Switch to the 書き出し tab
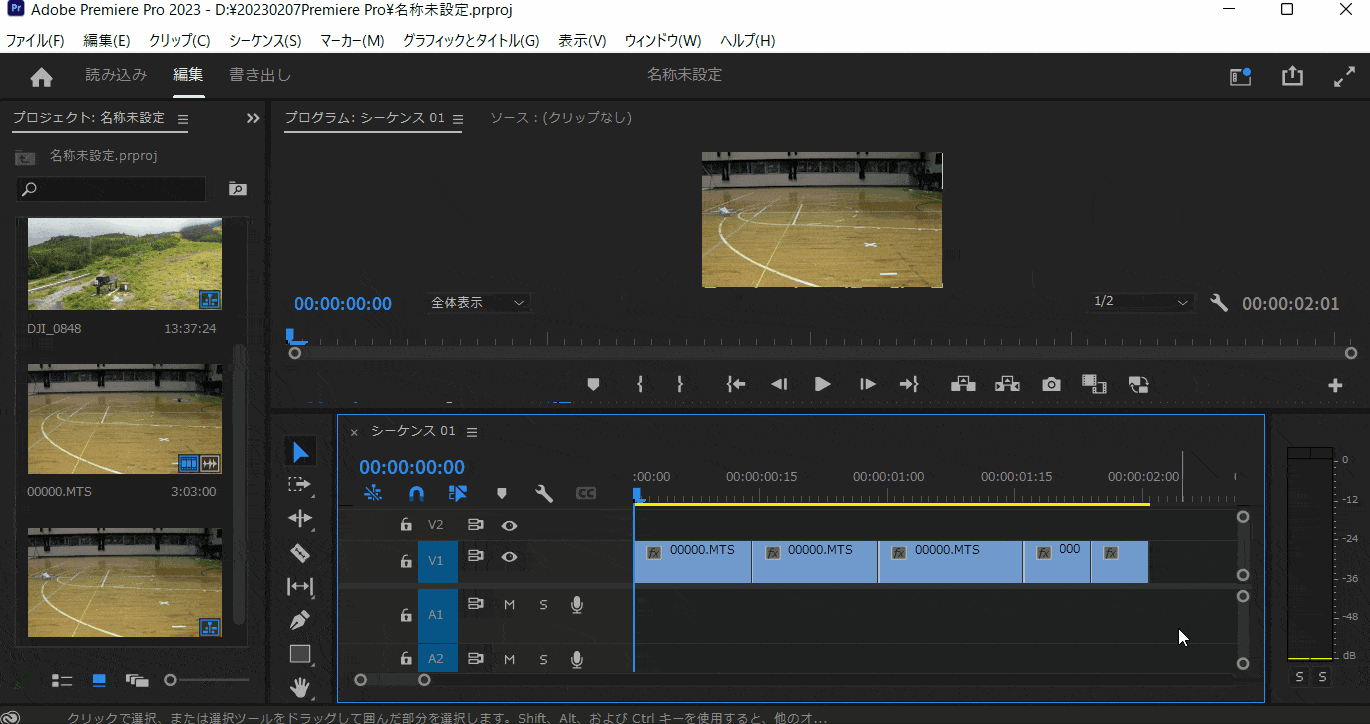The height and width of the screenshot is (724, 1370). click(x=261, y=73)
